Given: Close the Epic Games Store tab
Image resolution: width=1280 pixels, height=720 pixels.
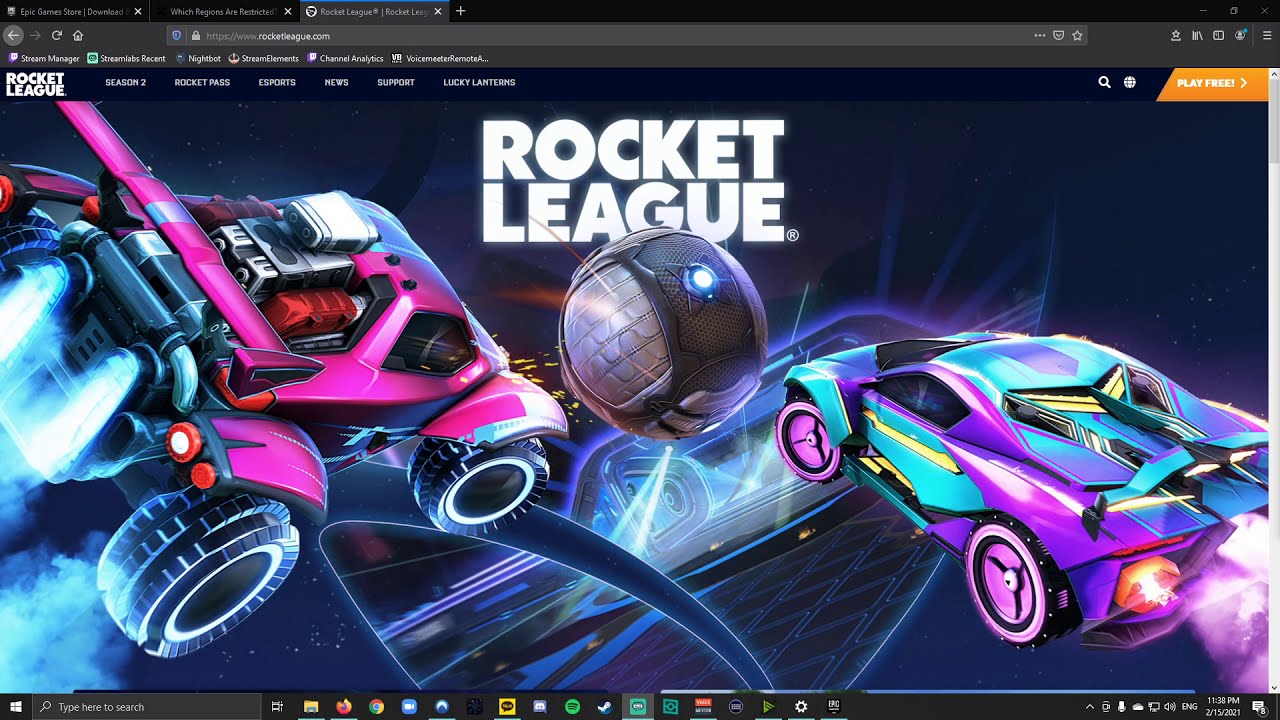Looking at the screenshot, I should [138, 11].
